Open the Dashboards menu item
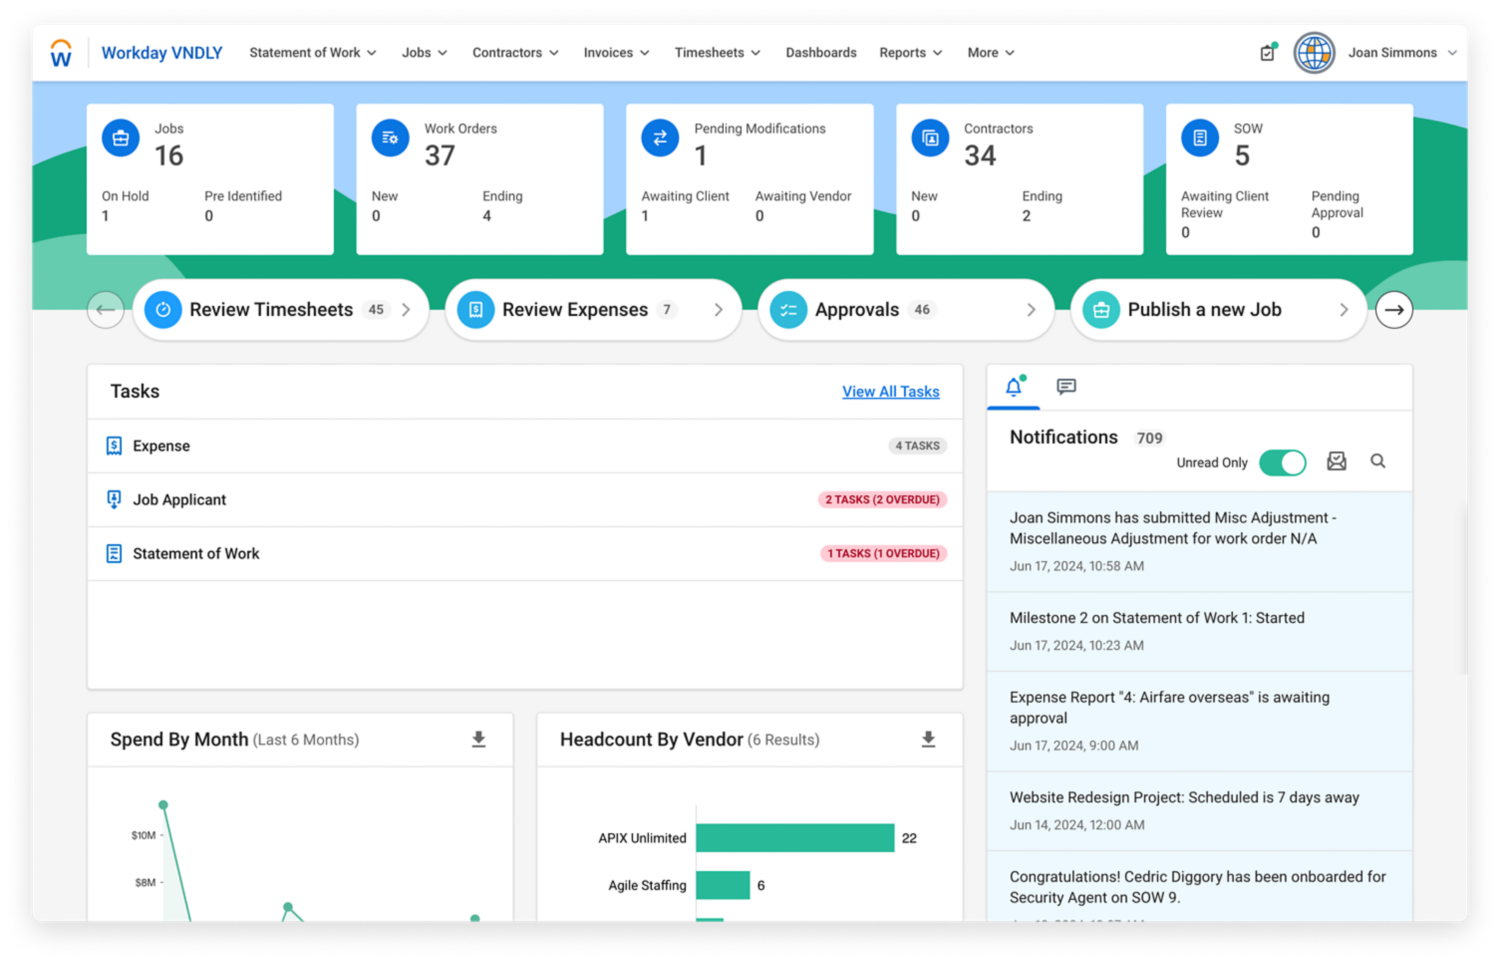 (821, 52)
